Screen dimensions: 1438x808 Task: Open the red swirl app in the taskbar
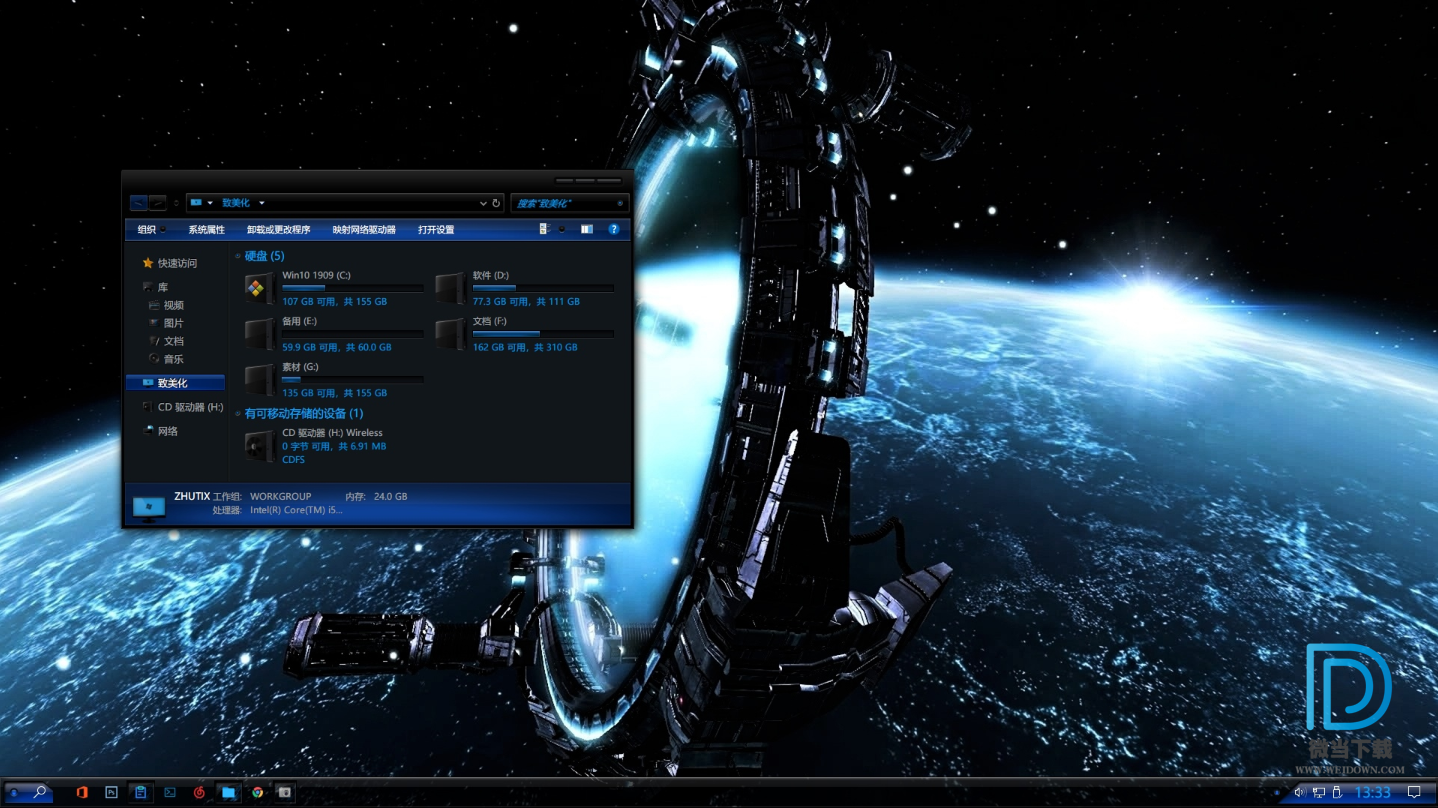click(x=199, y=792)
